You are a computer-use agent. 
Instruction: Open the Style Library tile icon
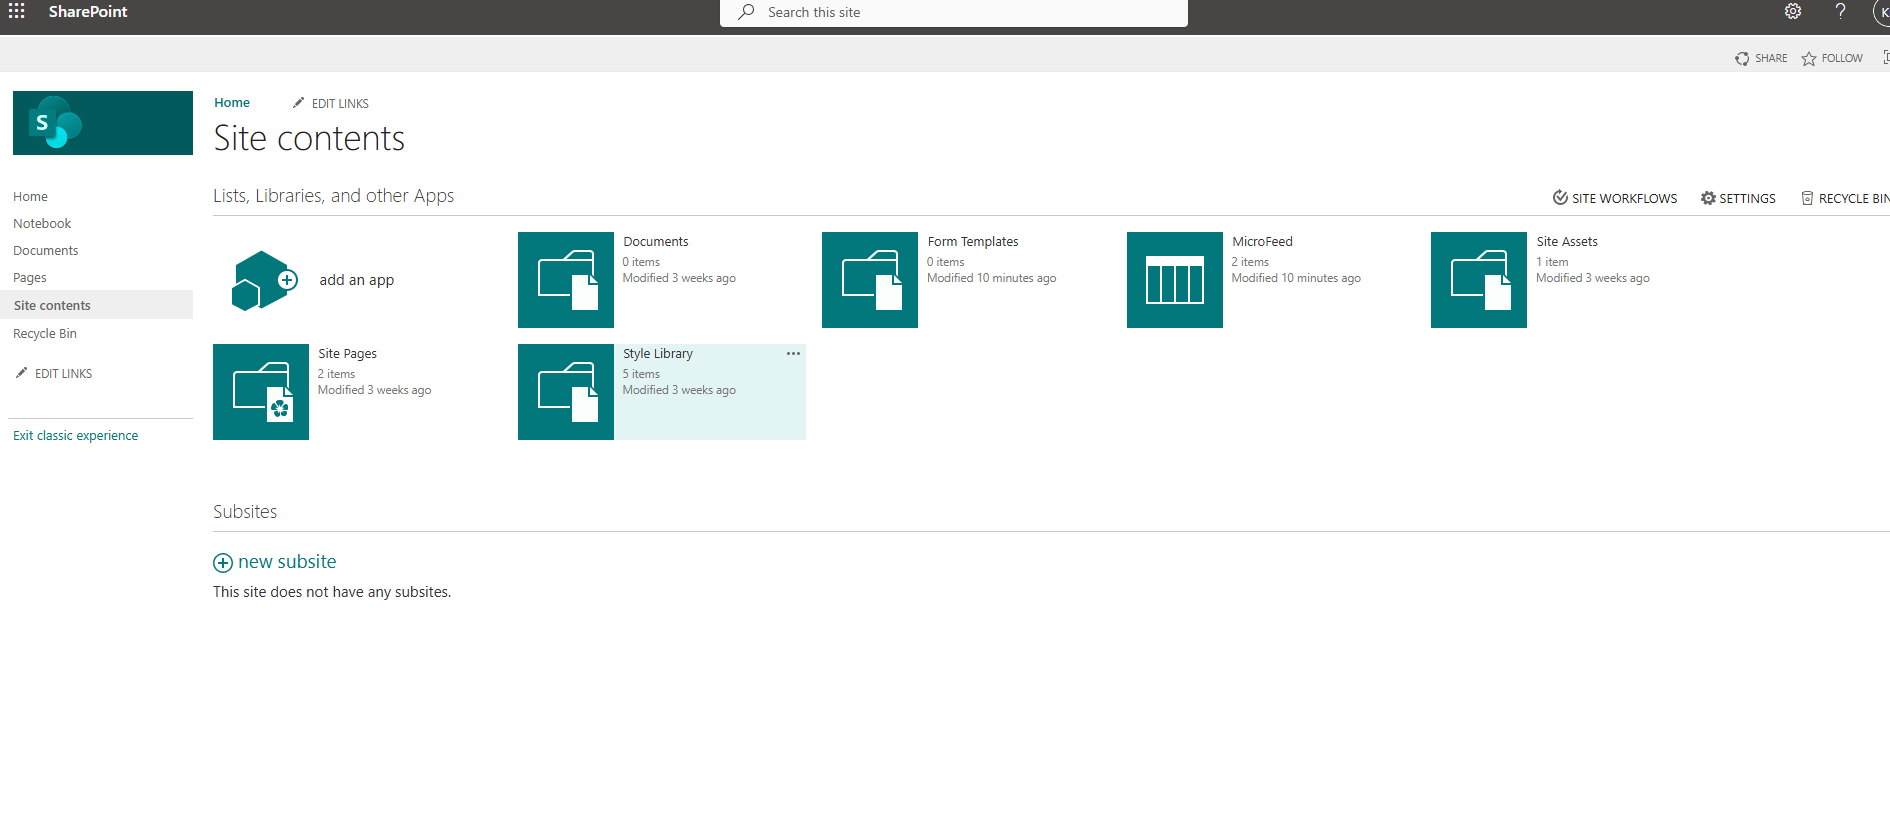[x=566, y=392]
